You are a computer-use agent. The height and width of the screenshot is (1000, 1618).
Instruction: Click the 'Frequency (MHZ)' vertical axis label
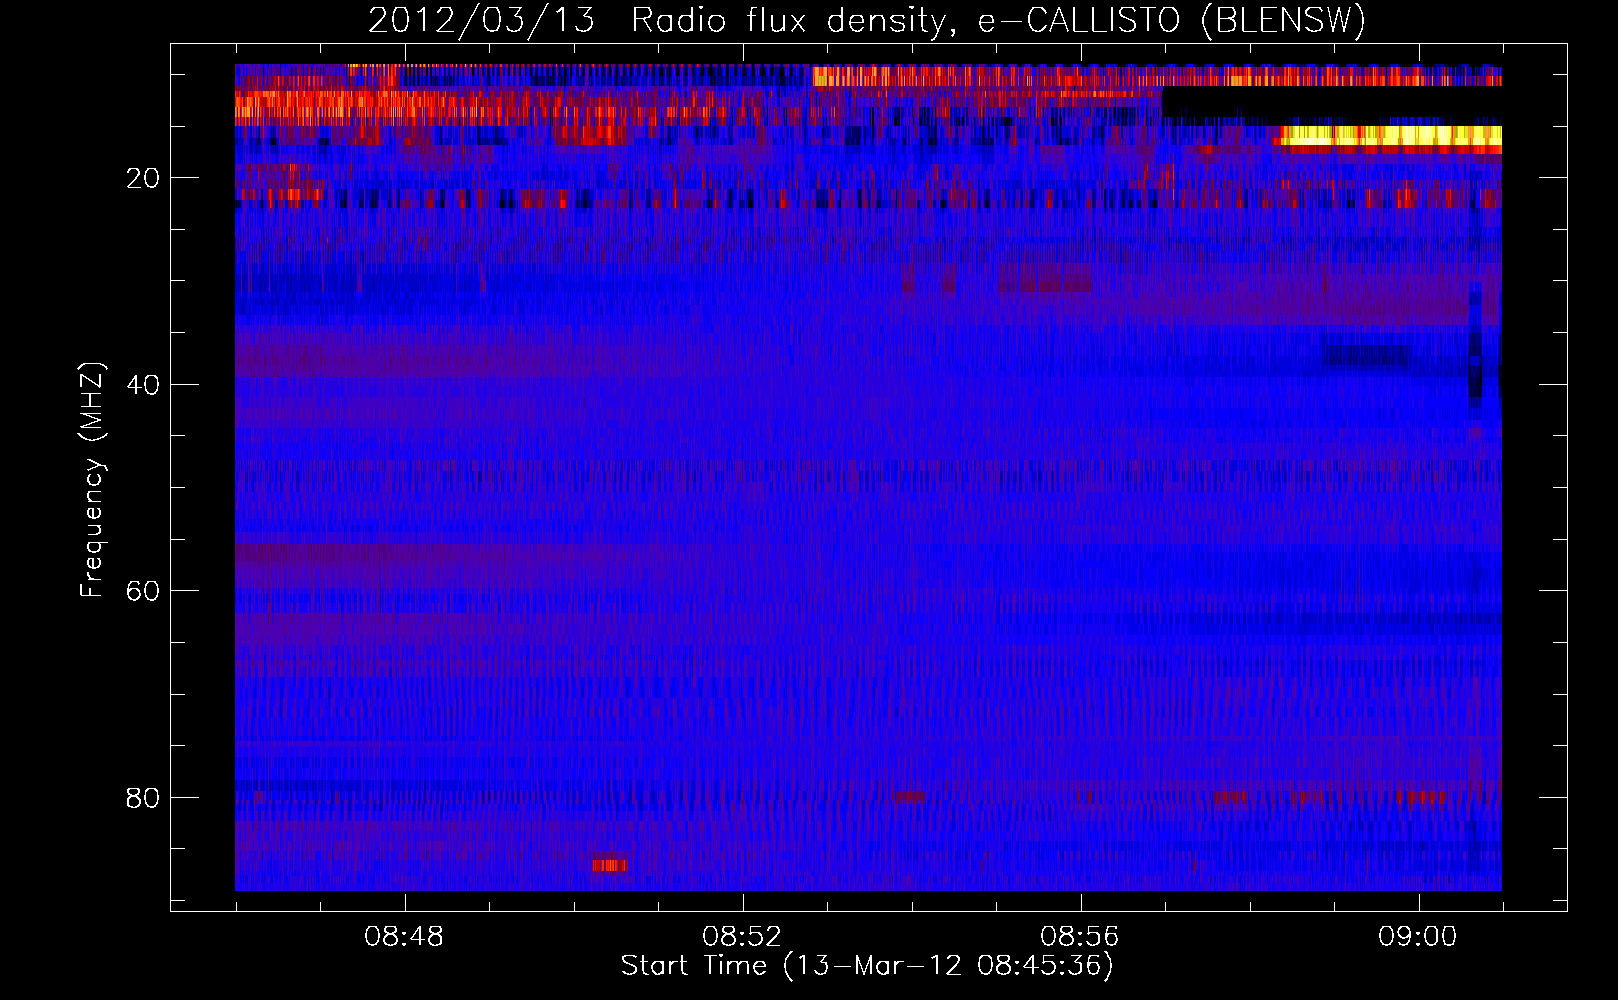92,480
